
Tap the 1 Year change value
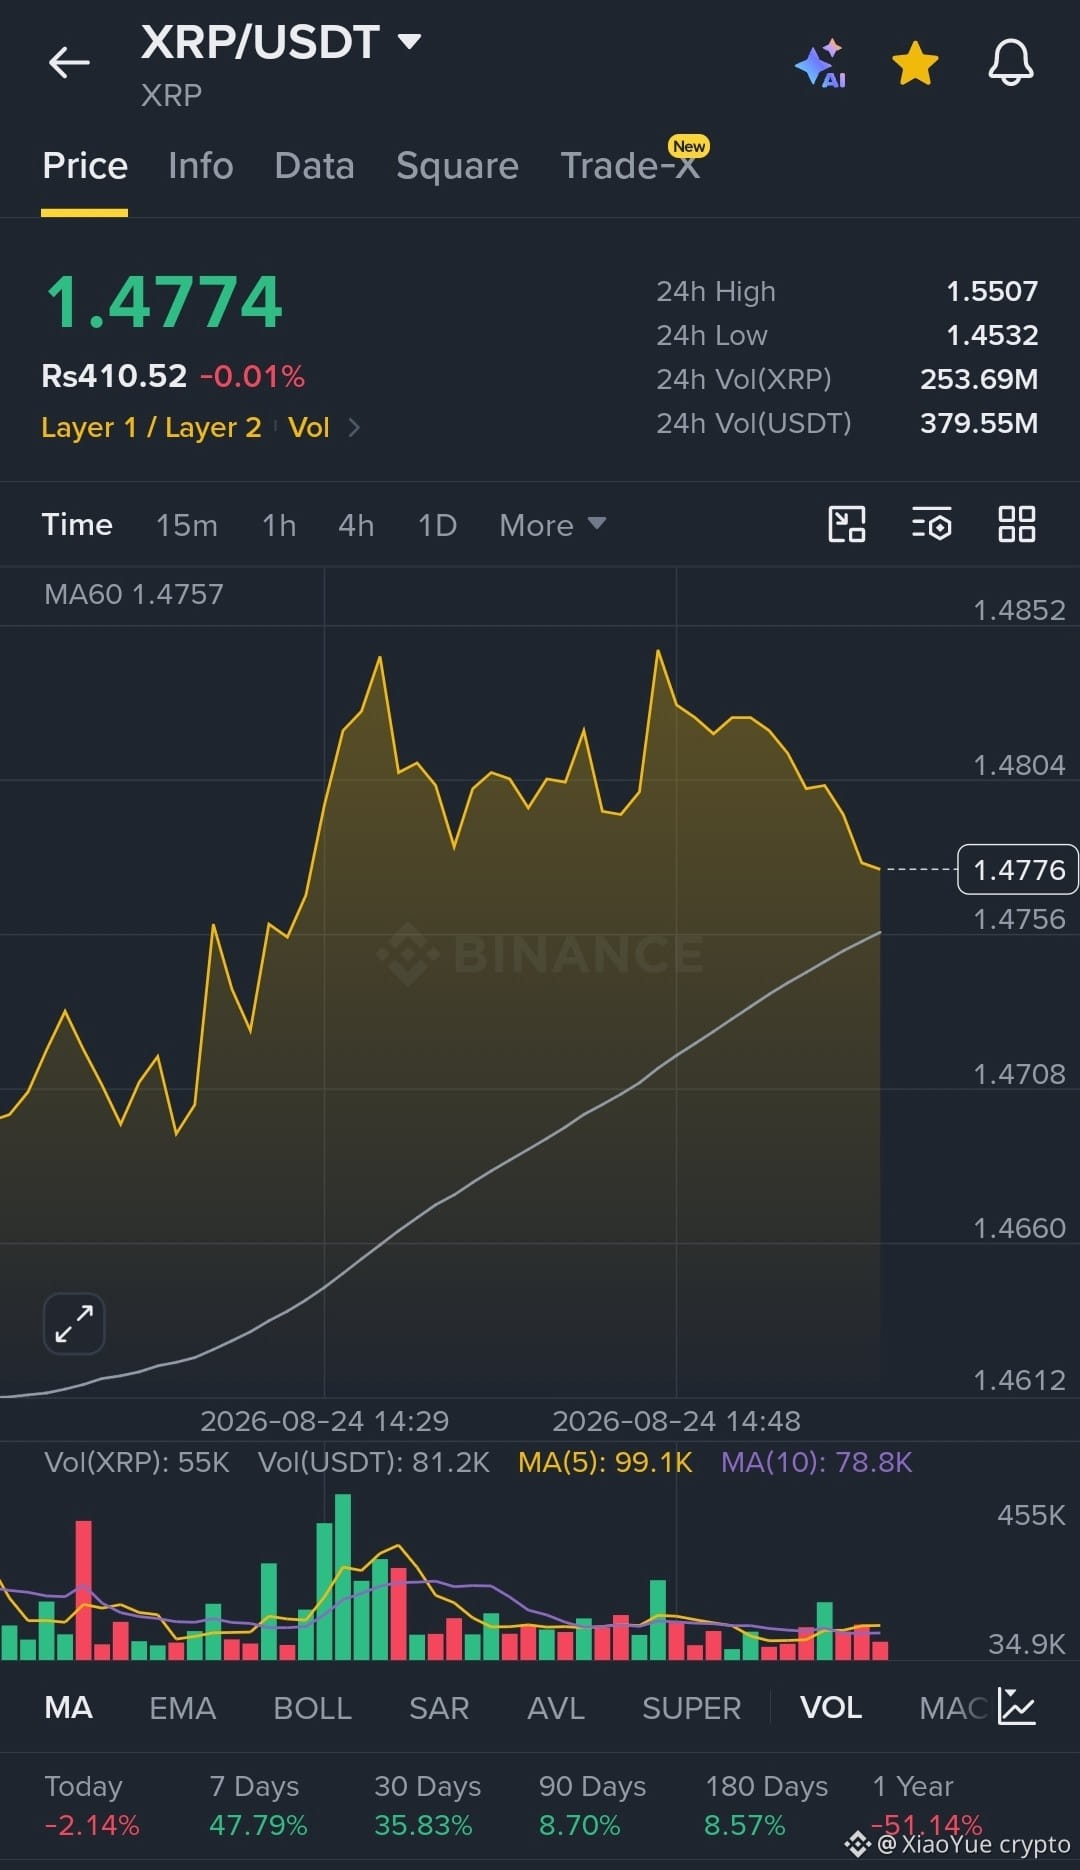(x=927, y=1825)
